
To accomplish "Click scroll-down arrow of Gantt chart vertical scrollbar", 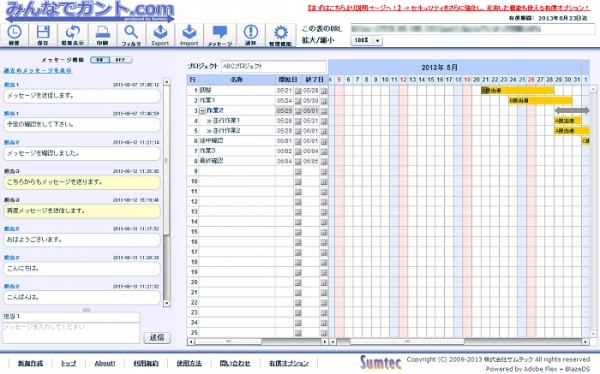I will tap(593, 334).
